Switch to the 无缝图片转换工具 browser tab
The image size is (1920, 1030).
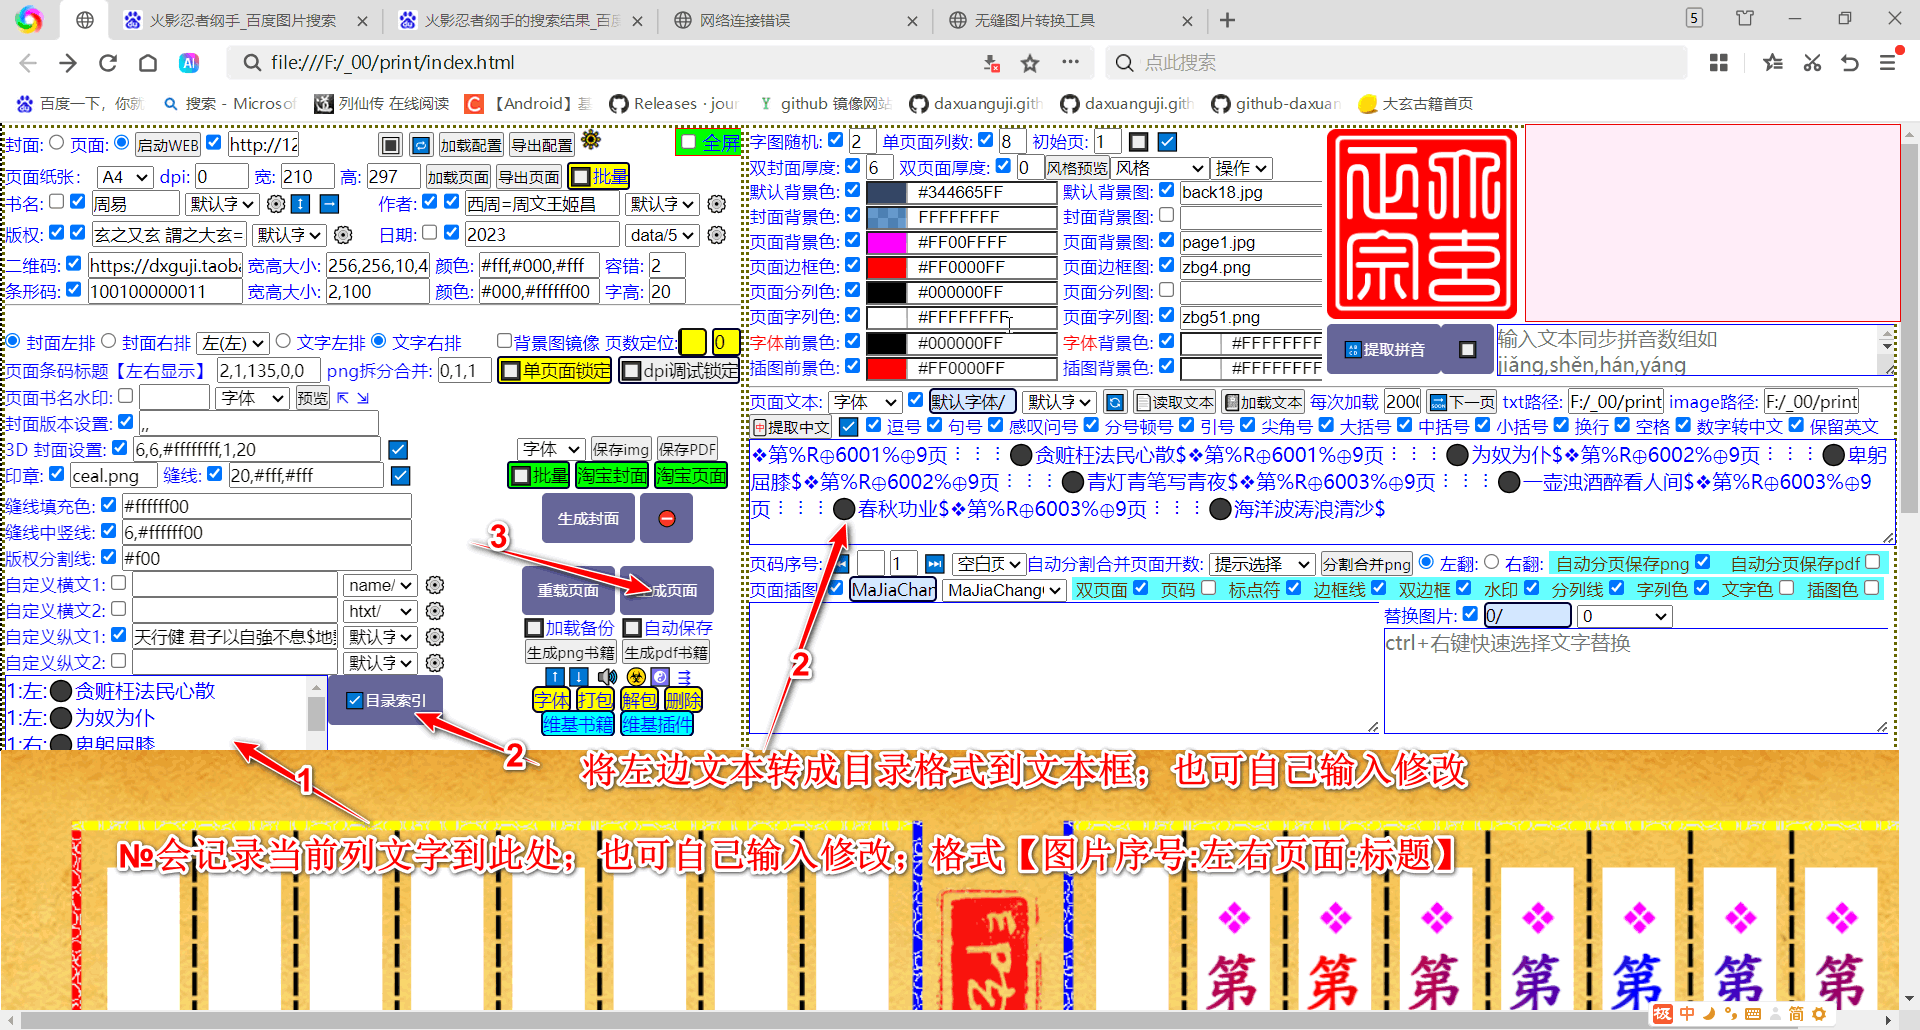pyautogui.click(x=1060, y=20)
